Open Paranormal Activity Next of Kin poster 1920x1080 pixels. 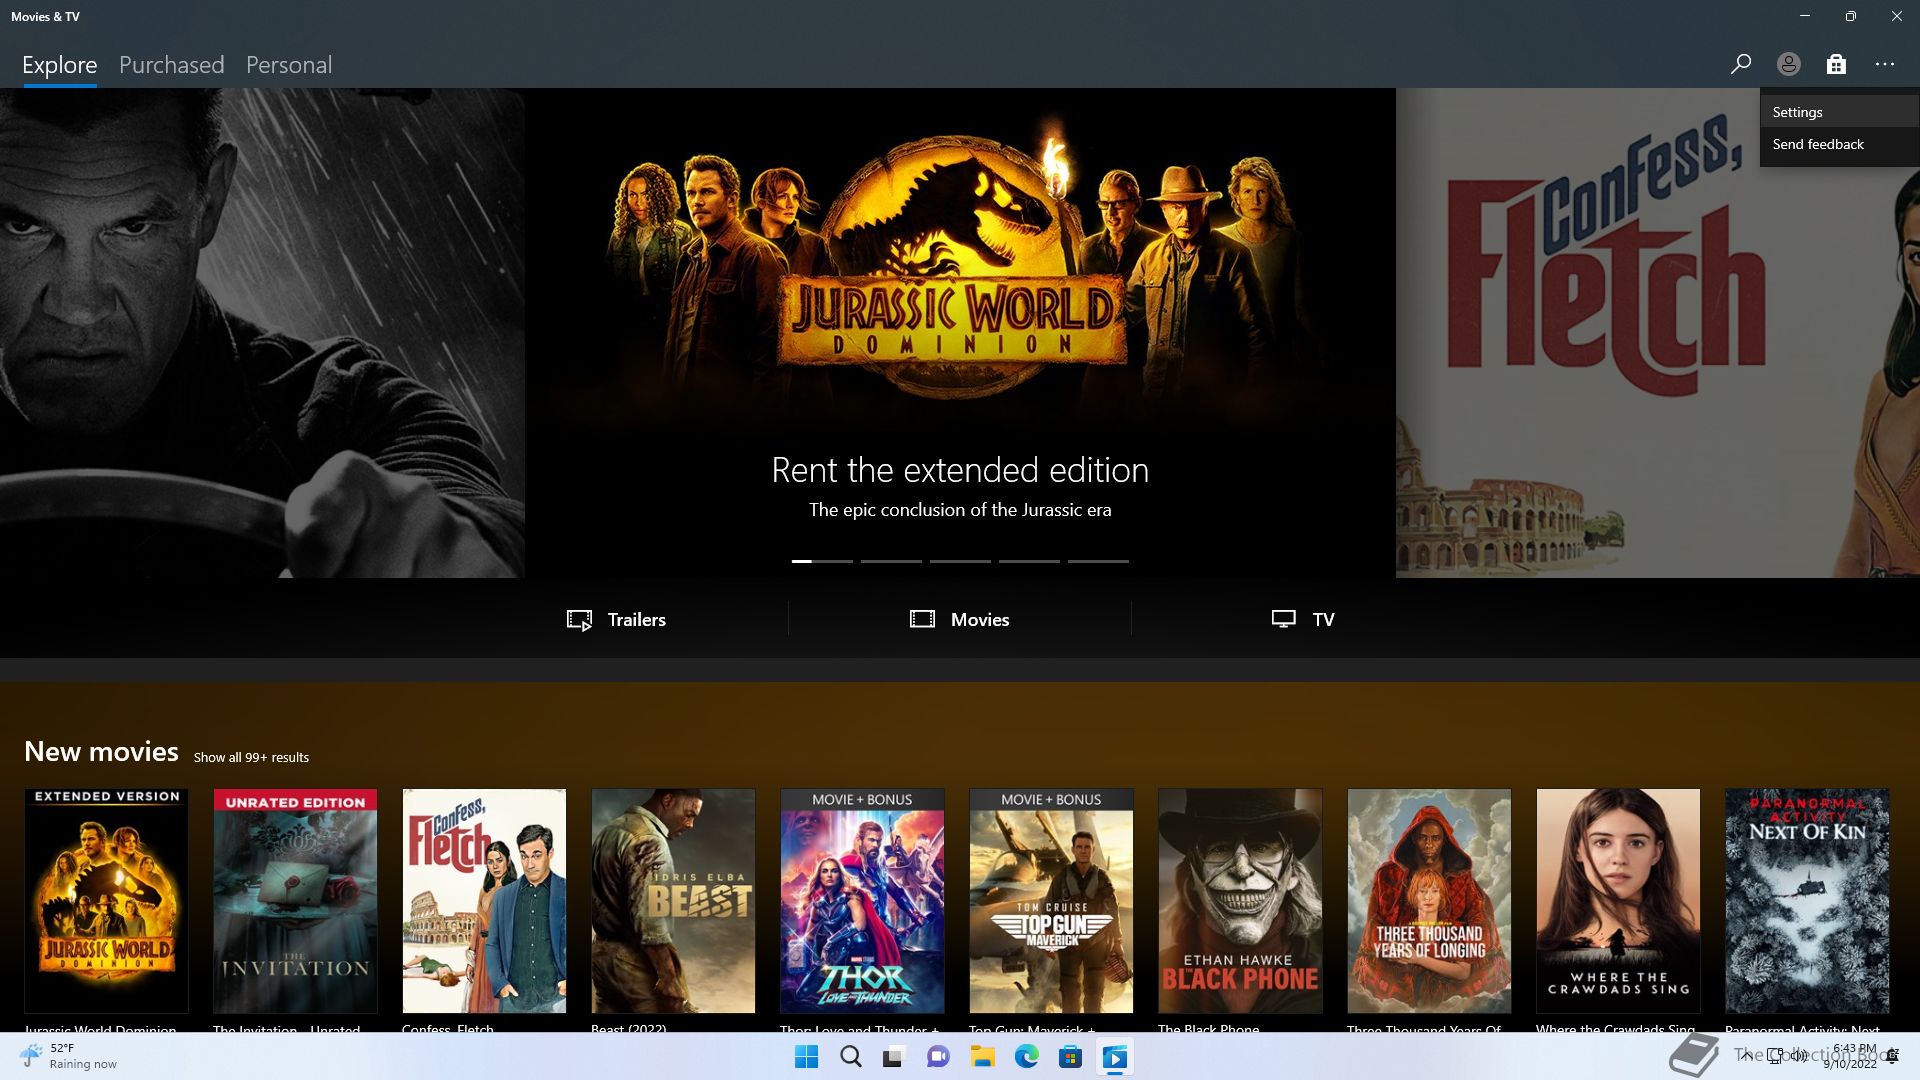click(x=1807, y=900)
